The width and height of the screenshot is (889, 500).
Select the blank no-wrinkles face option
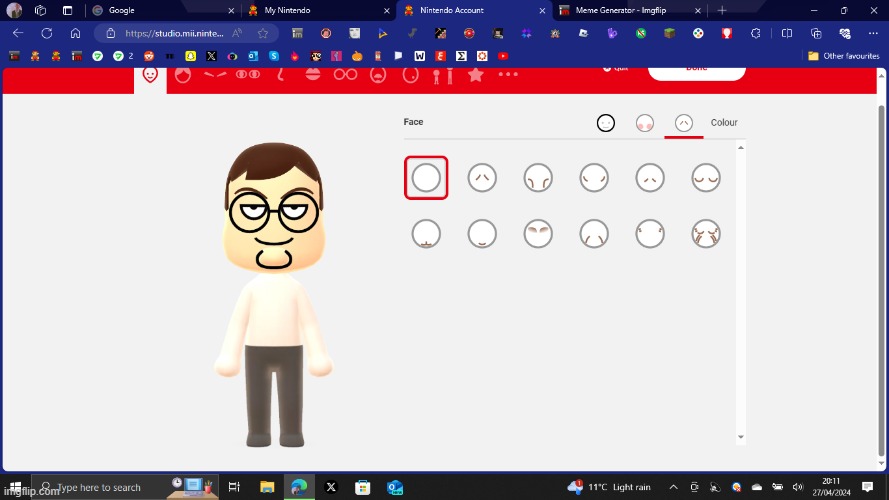[426, 178]
